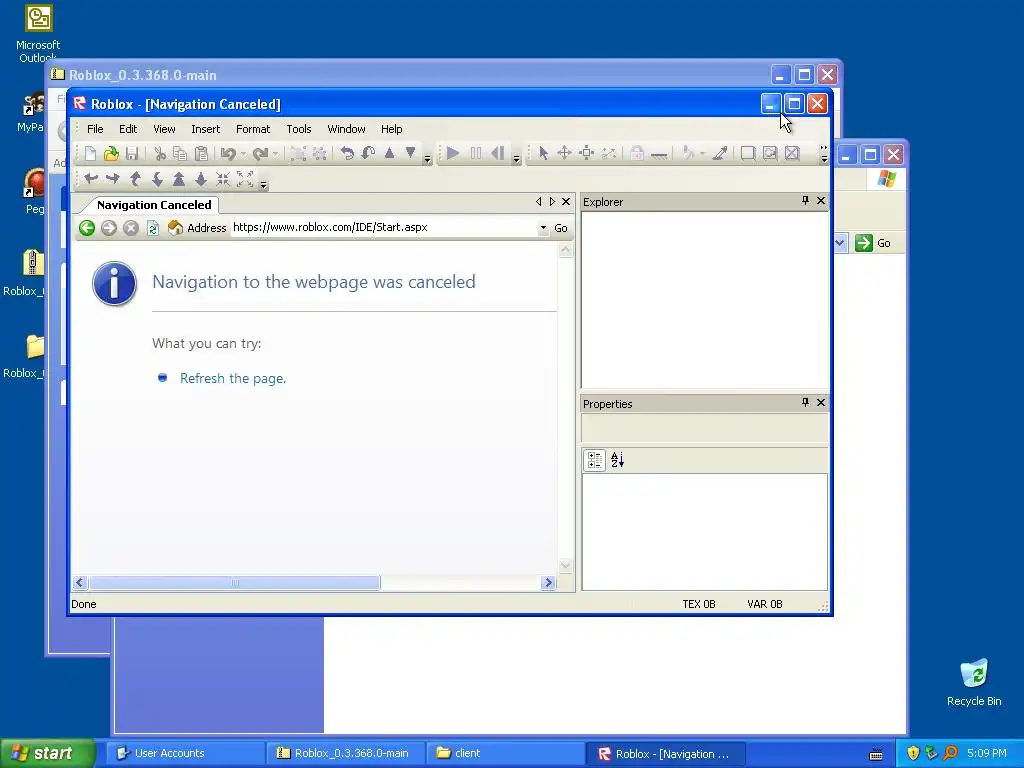Start the simulation with Play icon
This screenshot has width=1024, height=768.
453,153
